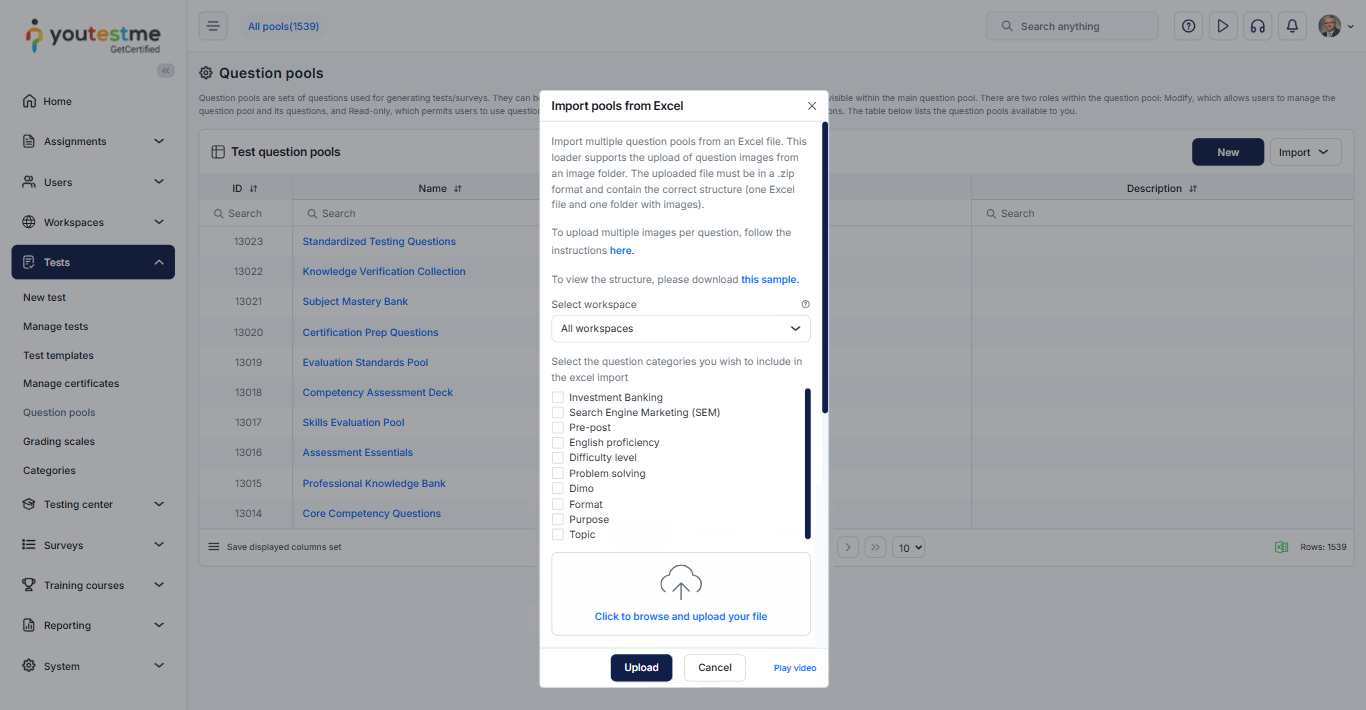Open the notifications bell
Screen dimensions: 1366x710
tap(1292, 26)
